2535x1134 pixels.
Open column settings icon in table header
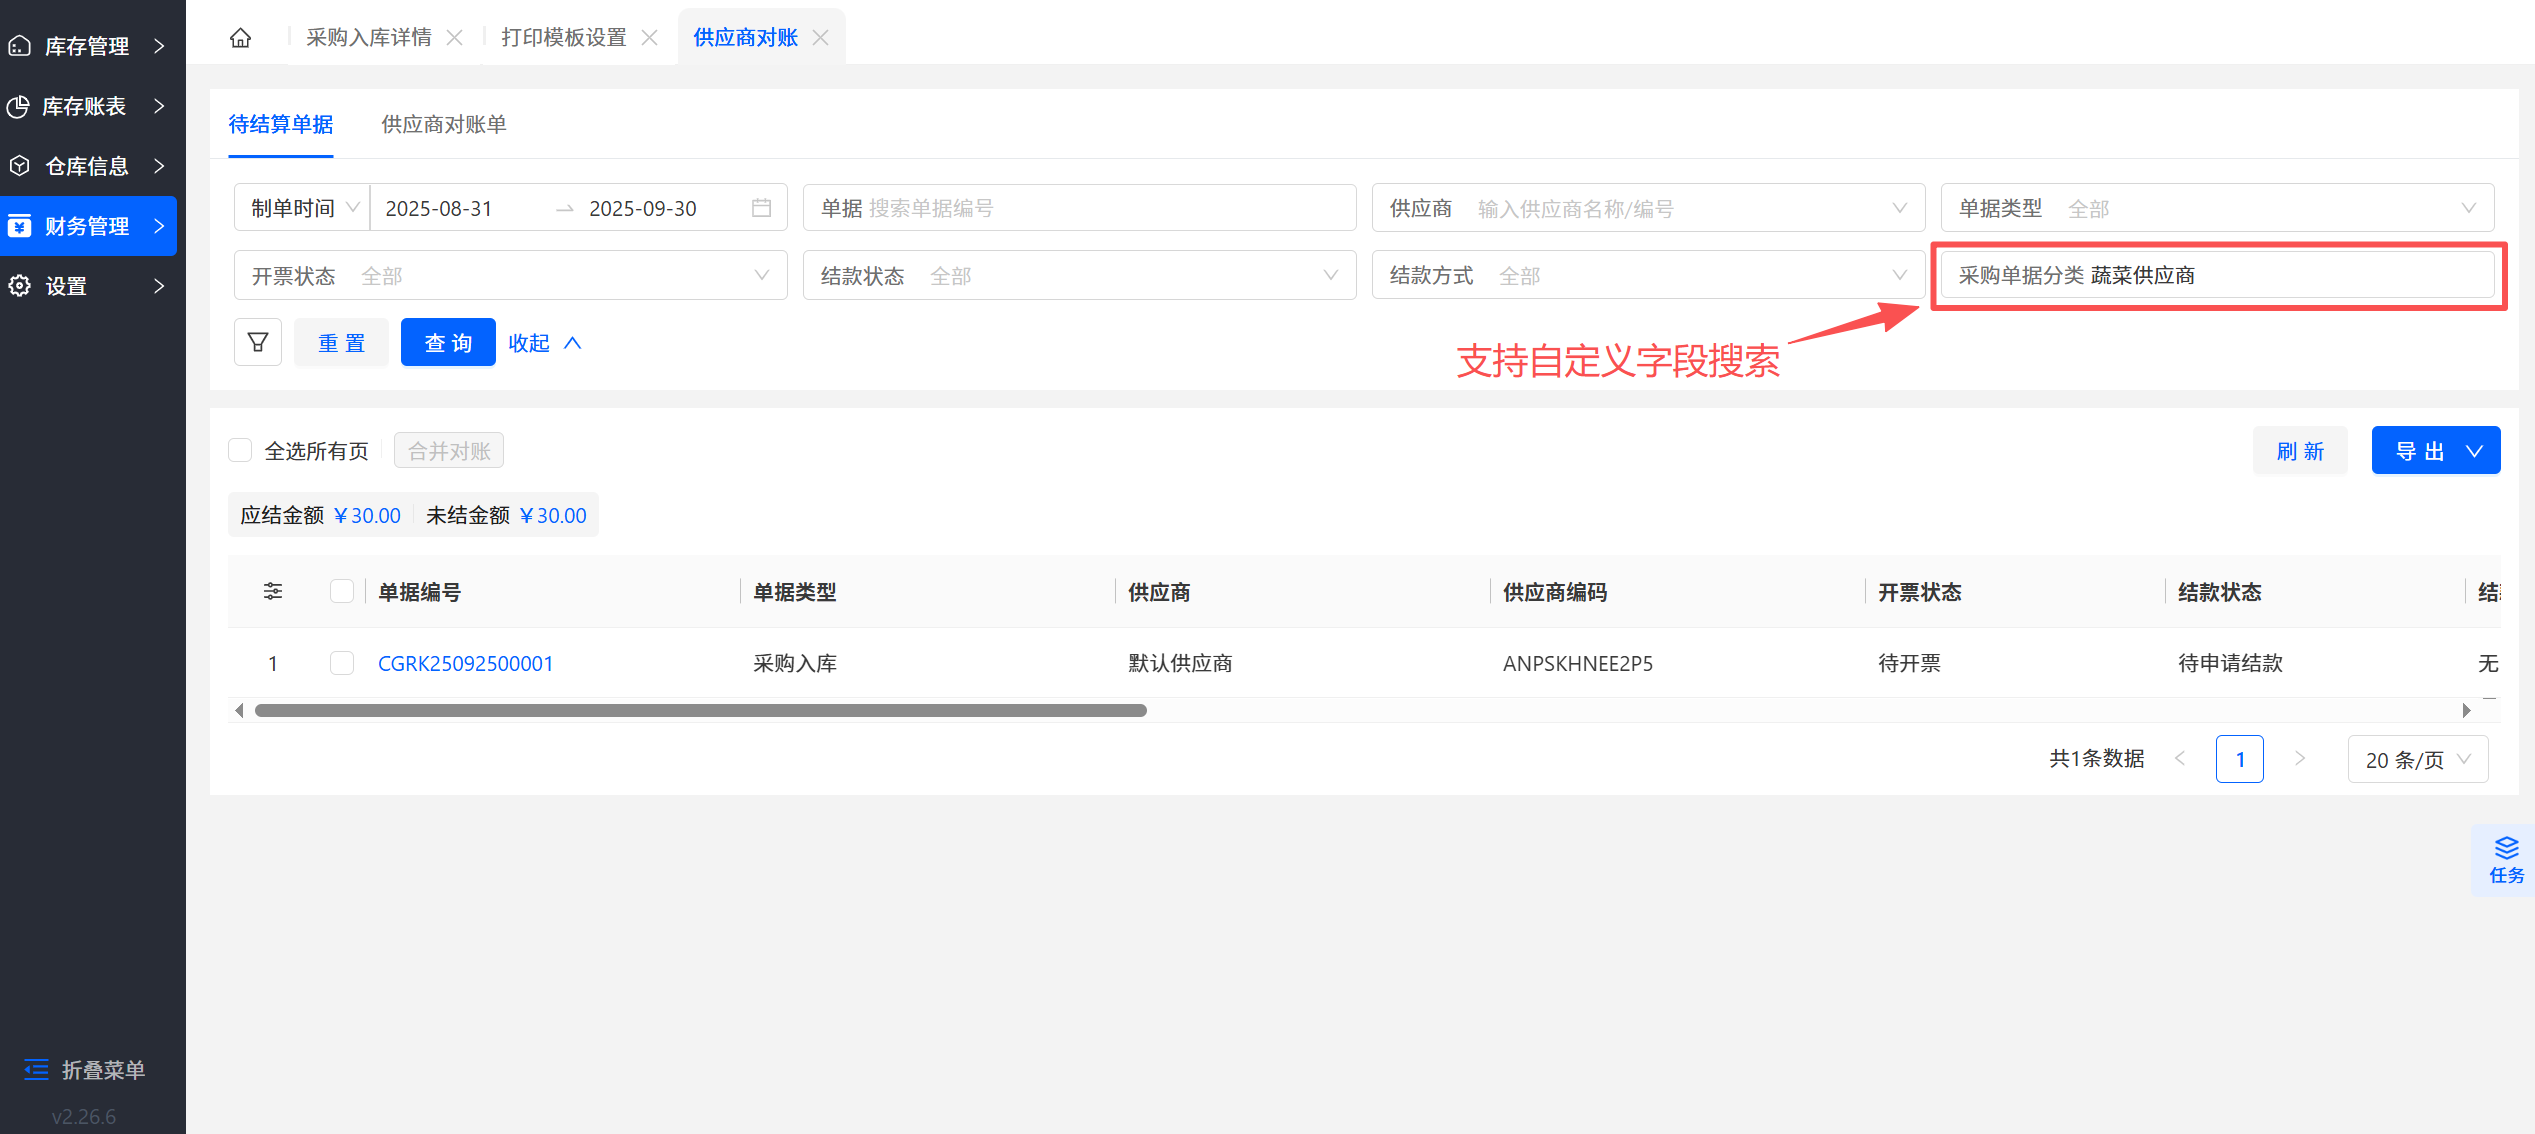pyautogui.click(x=273, y=592)
